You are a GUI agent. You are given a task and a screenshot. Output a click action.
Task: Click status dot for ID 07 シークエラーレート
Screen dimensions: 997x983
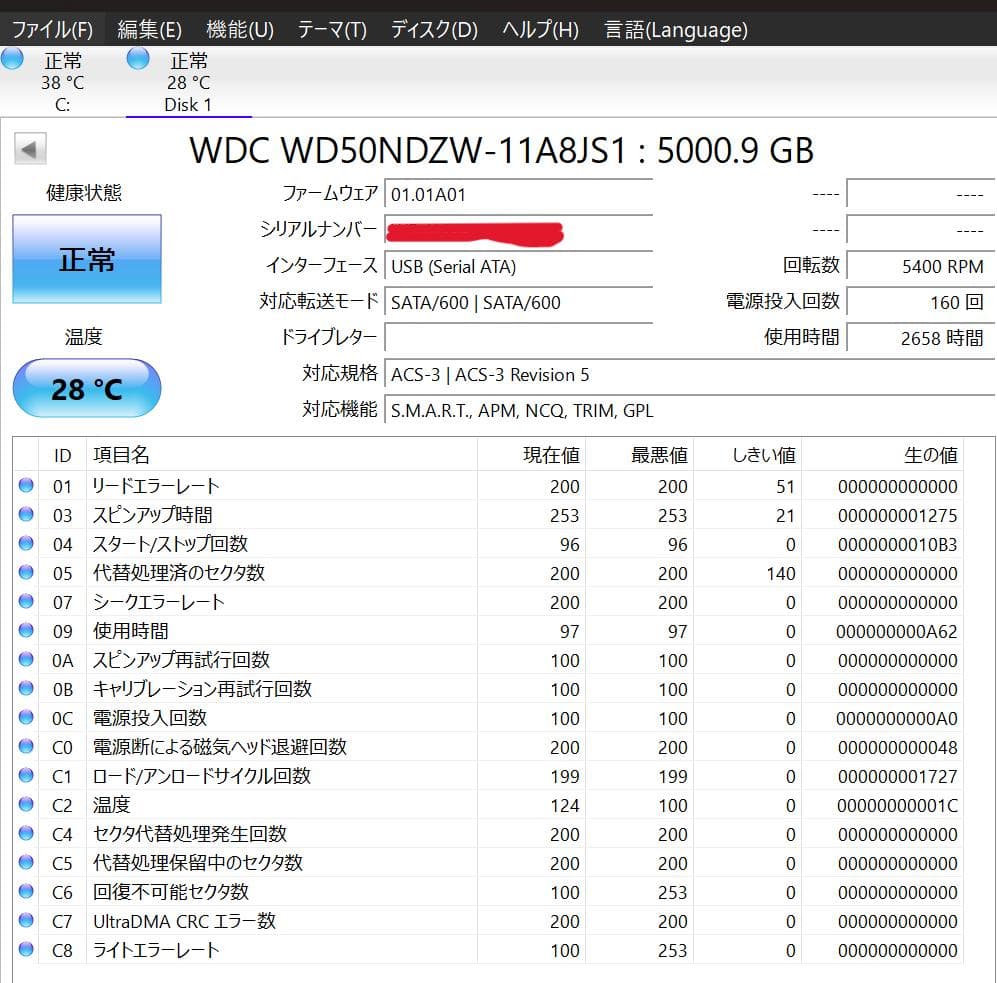click(26, 601)
